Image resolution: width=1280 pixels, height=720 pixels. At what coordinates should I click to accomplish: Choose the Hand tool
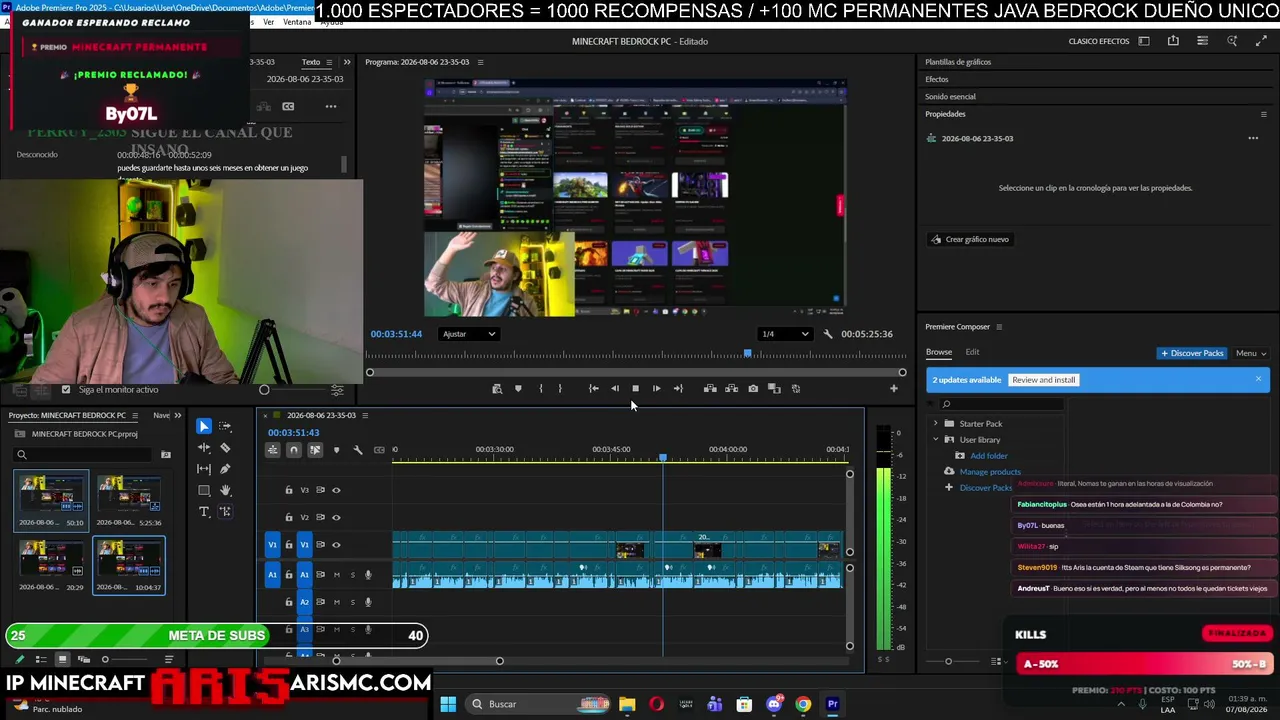(x=225, y=490)
